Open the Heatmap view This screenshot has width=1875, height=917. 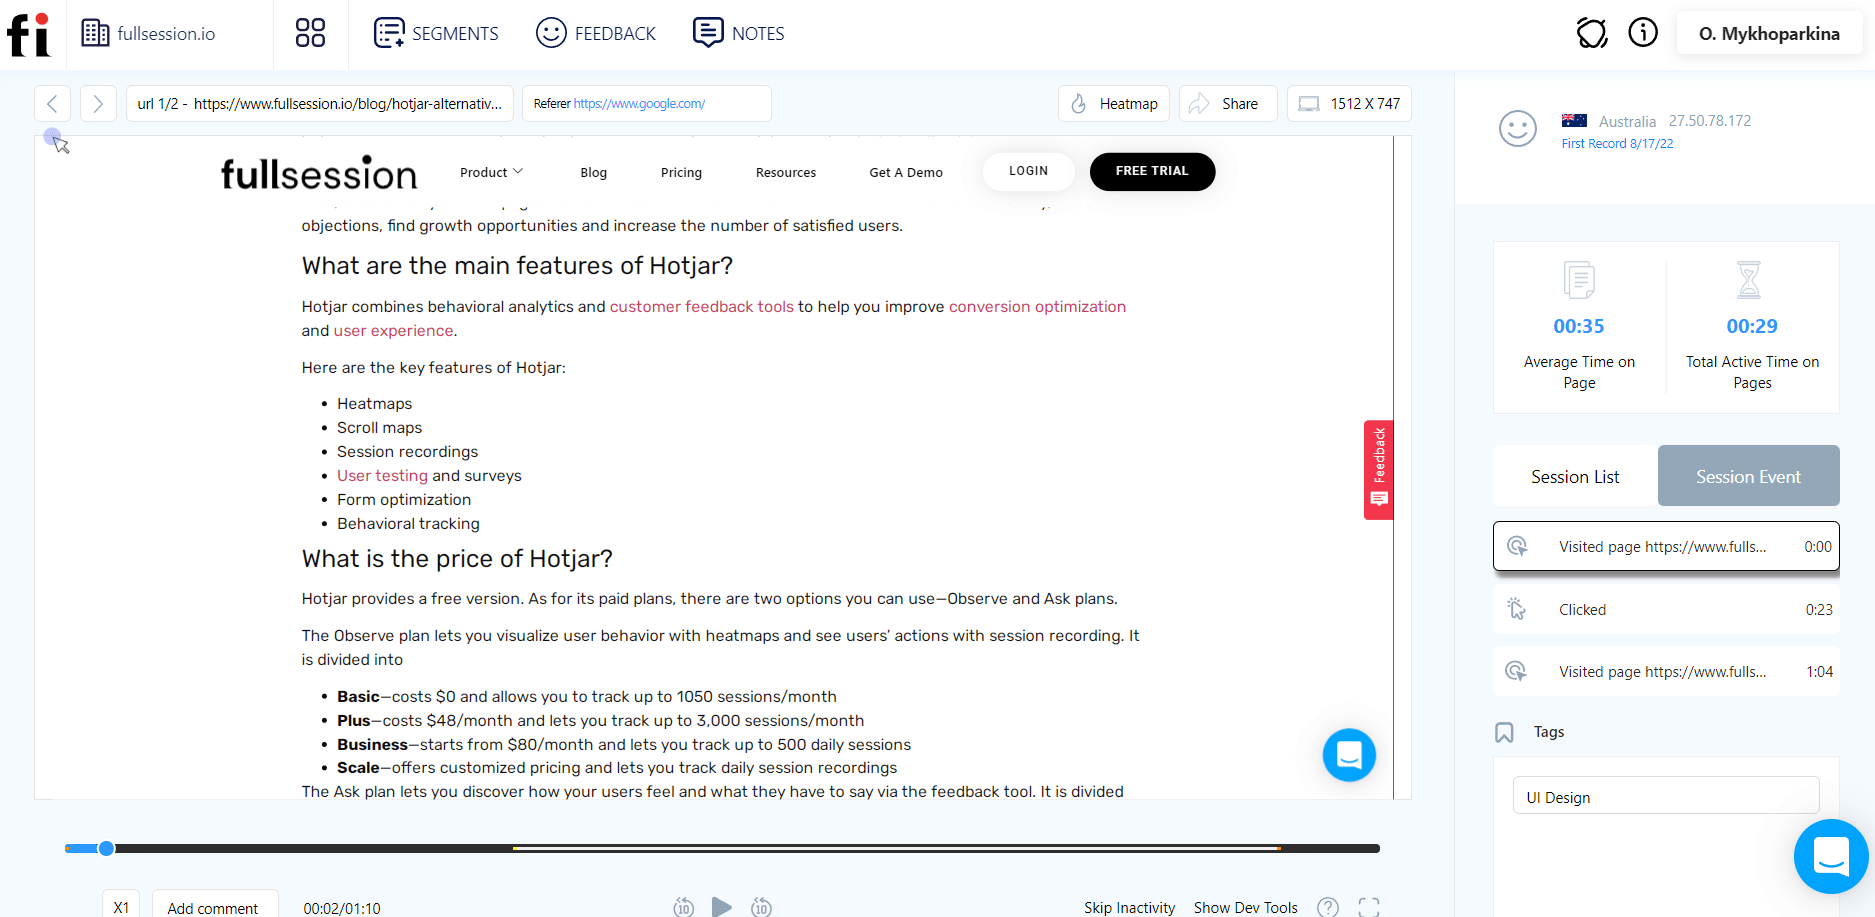[x=1114, y=103]
